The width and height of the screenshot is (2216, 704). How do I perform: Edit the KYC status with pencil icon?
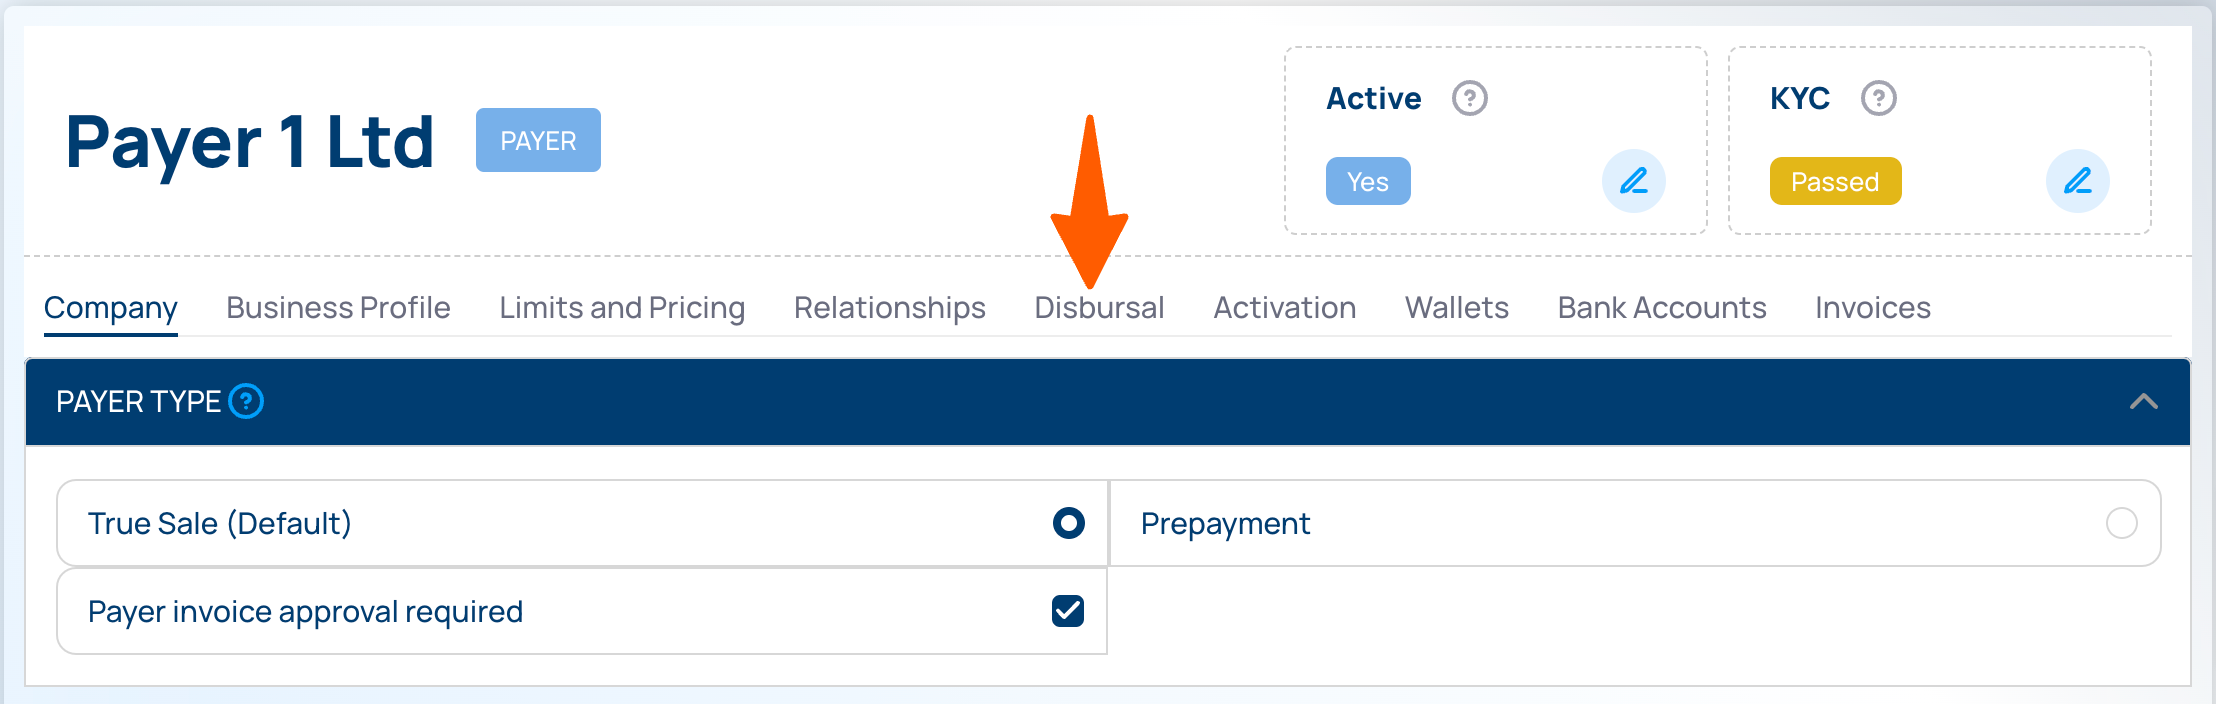coord(2077,181)
